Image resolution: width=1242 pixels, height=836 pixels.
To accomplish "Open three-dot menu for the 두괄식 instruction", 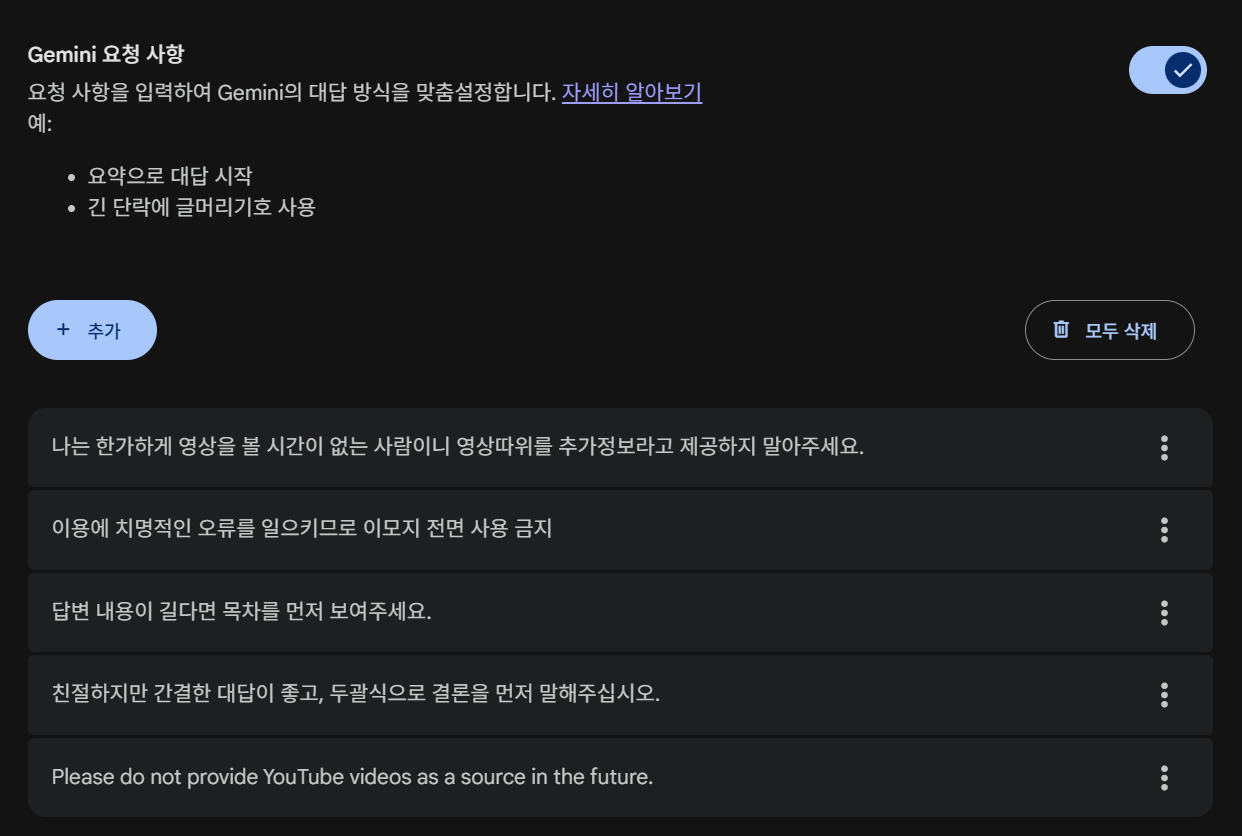I will (x=1164, y=694).
